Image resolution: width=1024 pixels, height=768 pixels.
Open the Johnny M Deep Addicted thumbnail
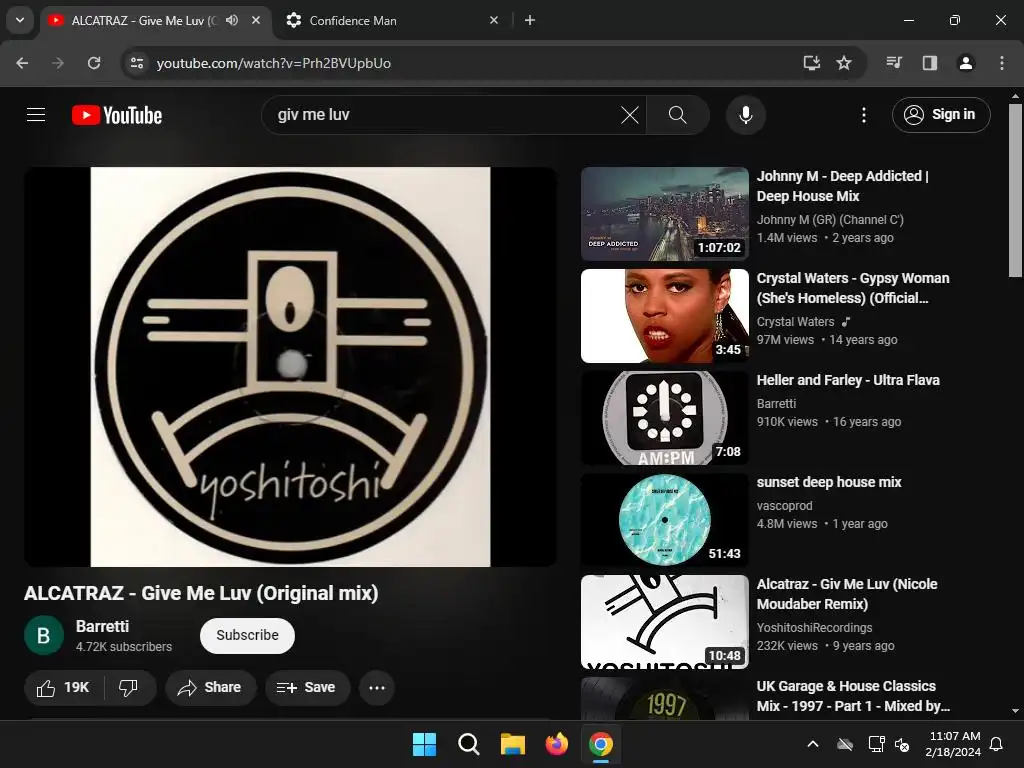(665, 214)
